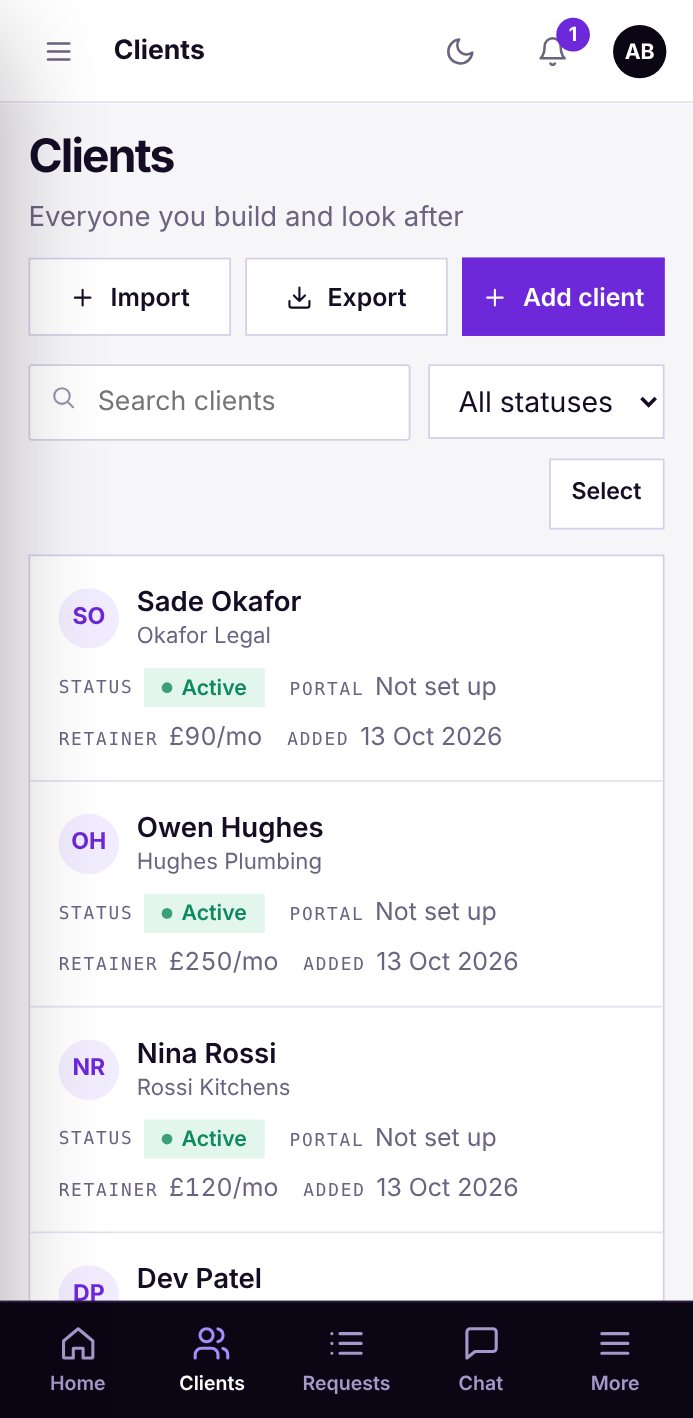Click the Add client plus icon
The height and width of the screenshot is (1418, 693).
click(x=495, y=298)
